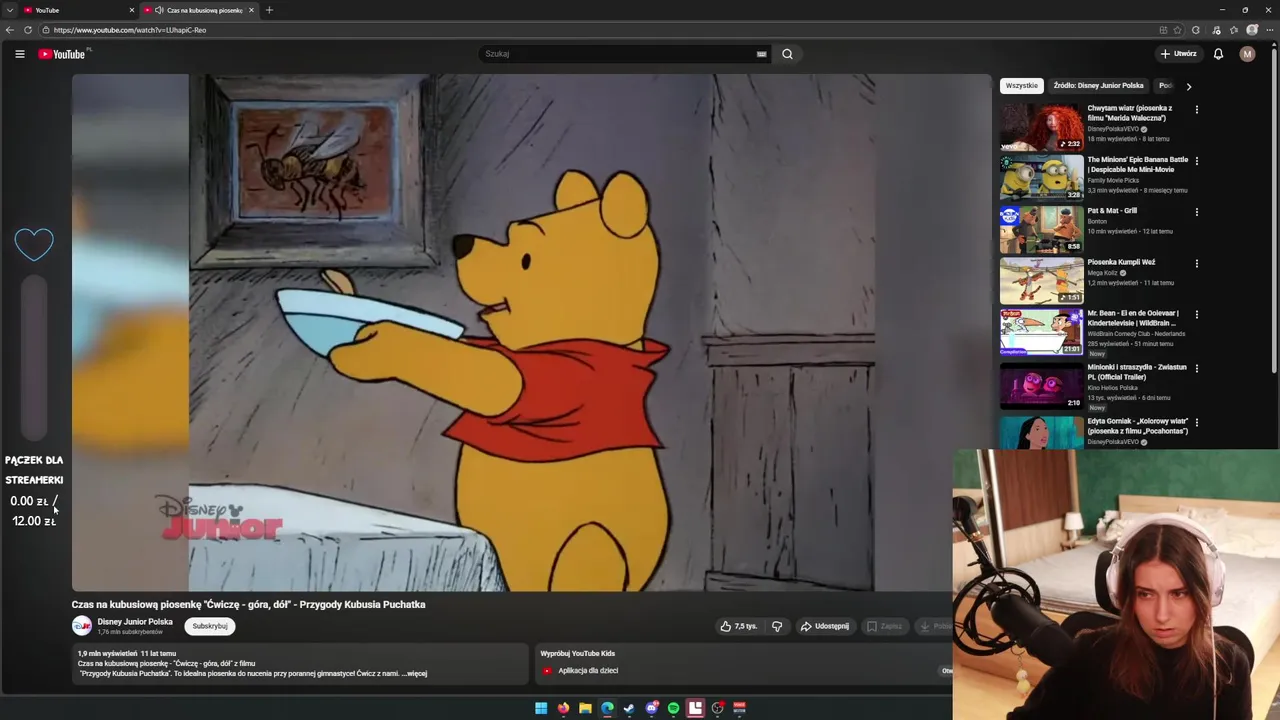1280x720 pixels.
Task: Open Spotify from taskbar
Action: pos(673,708)
